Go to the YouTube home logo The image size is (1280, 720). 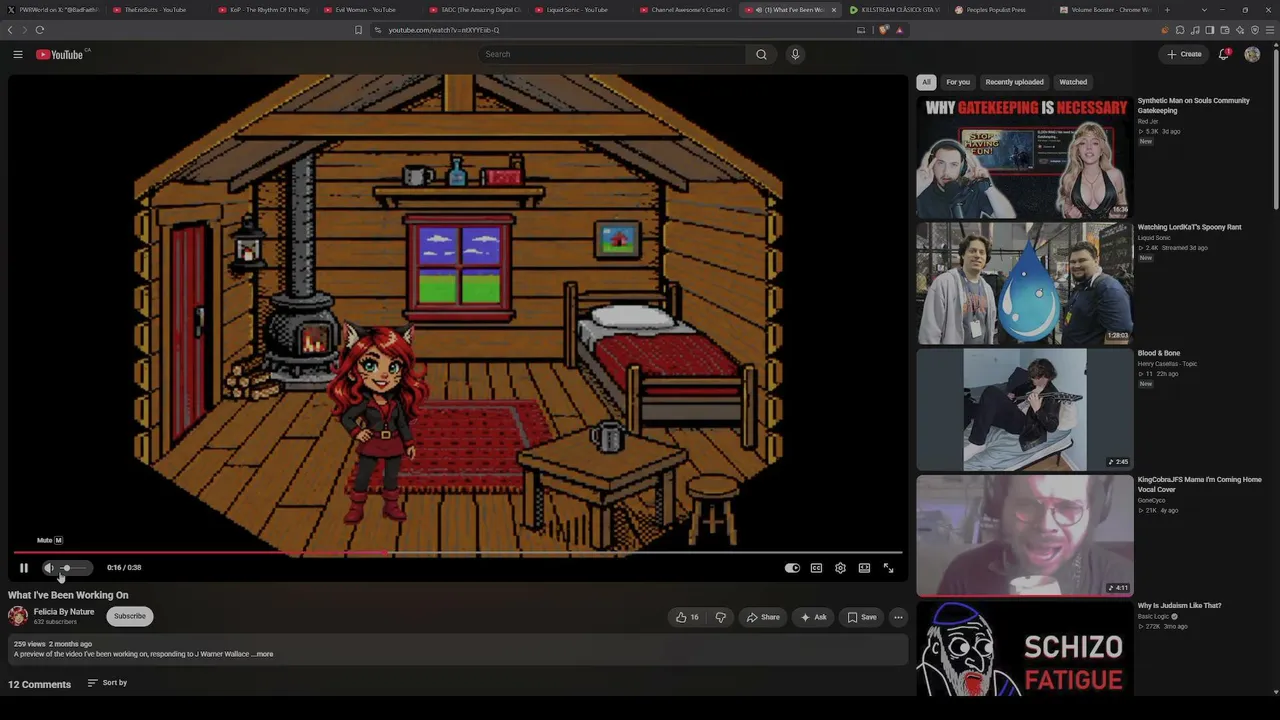59,54
